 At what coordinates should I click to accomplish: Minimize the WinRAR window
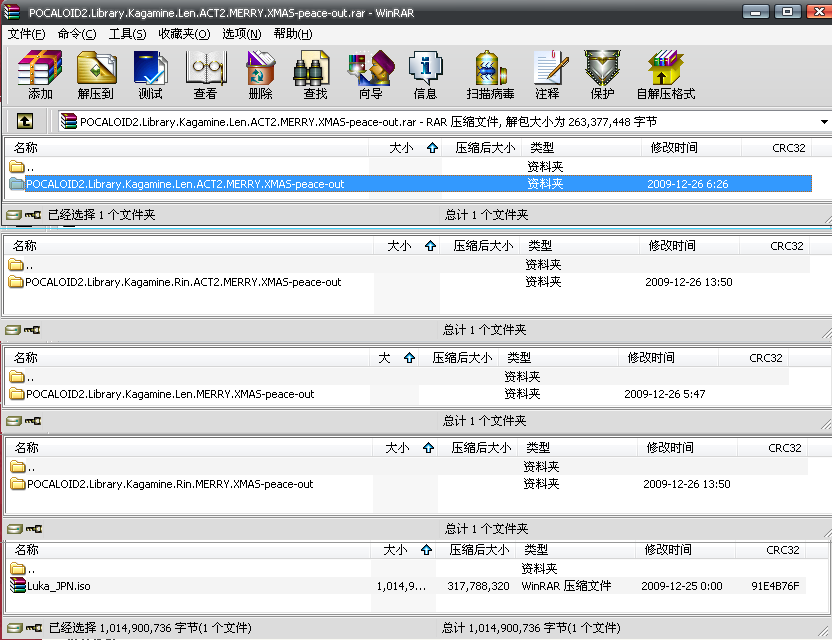coord(756,11)
